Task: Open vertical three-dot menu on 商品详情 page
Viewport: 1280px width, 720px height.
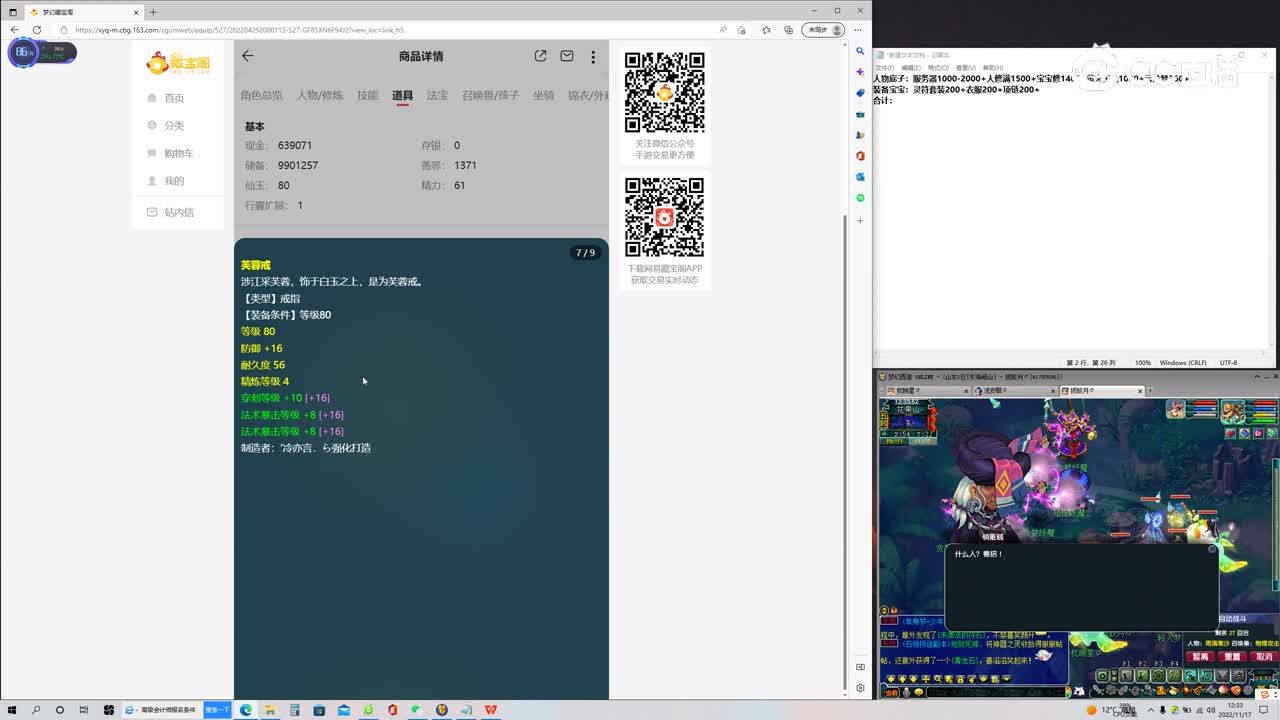Action: click(x=593, y=57)
